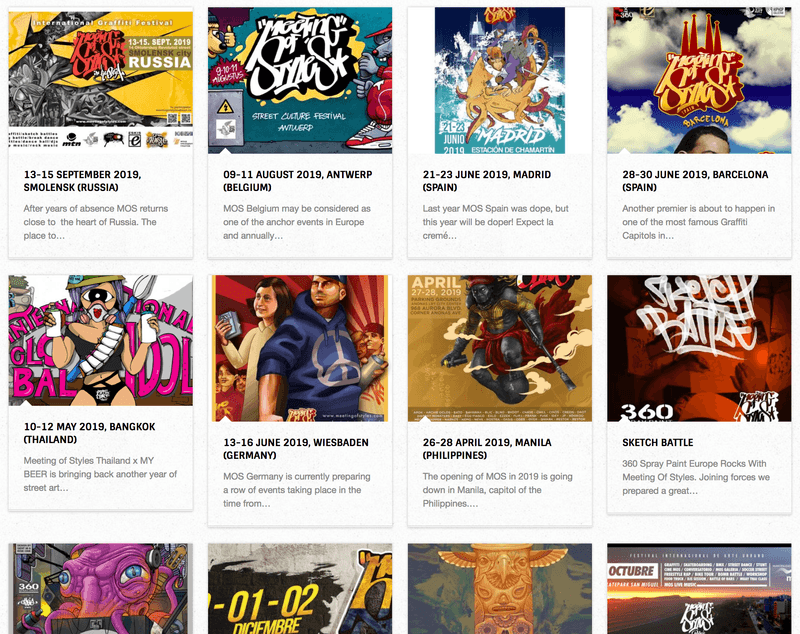Click excerpt 'Last year MOS Spain was dope'

pos(495,222)
